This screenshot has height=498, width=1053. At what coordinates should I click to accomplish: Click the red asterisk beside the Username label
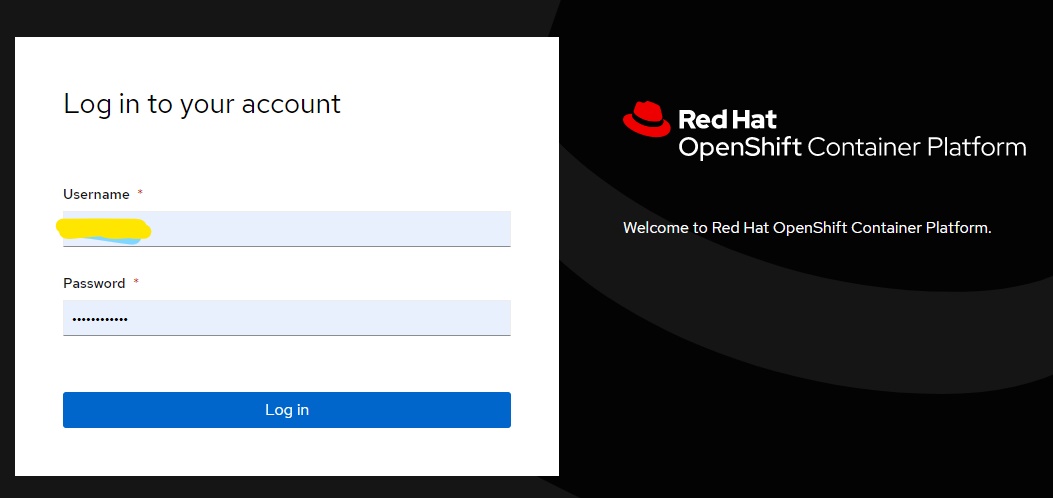(x=140, y=194)
